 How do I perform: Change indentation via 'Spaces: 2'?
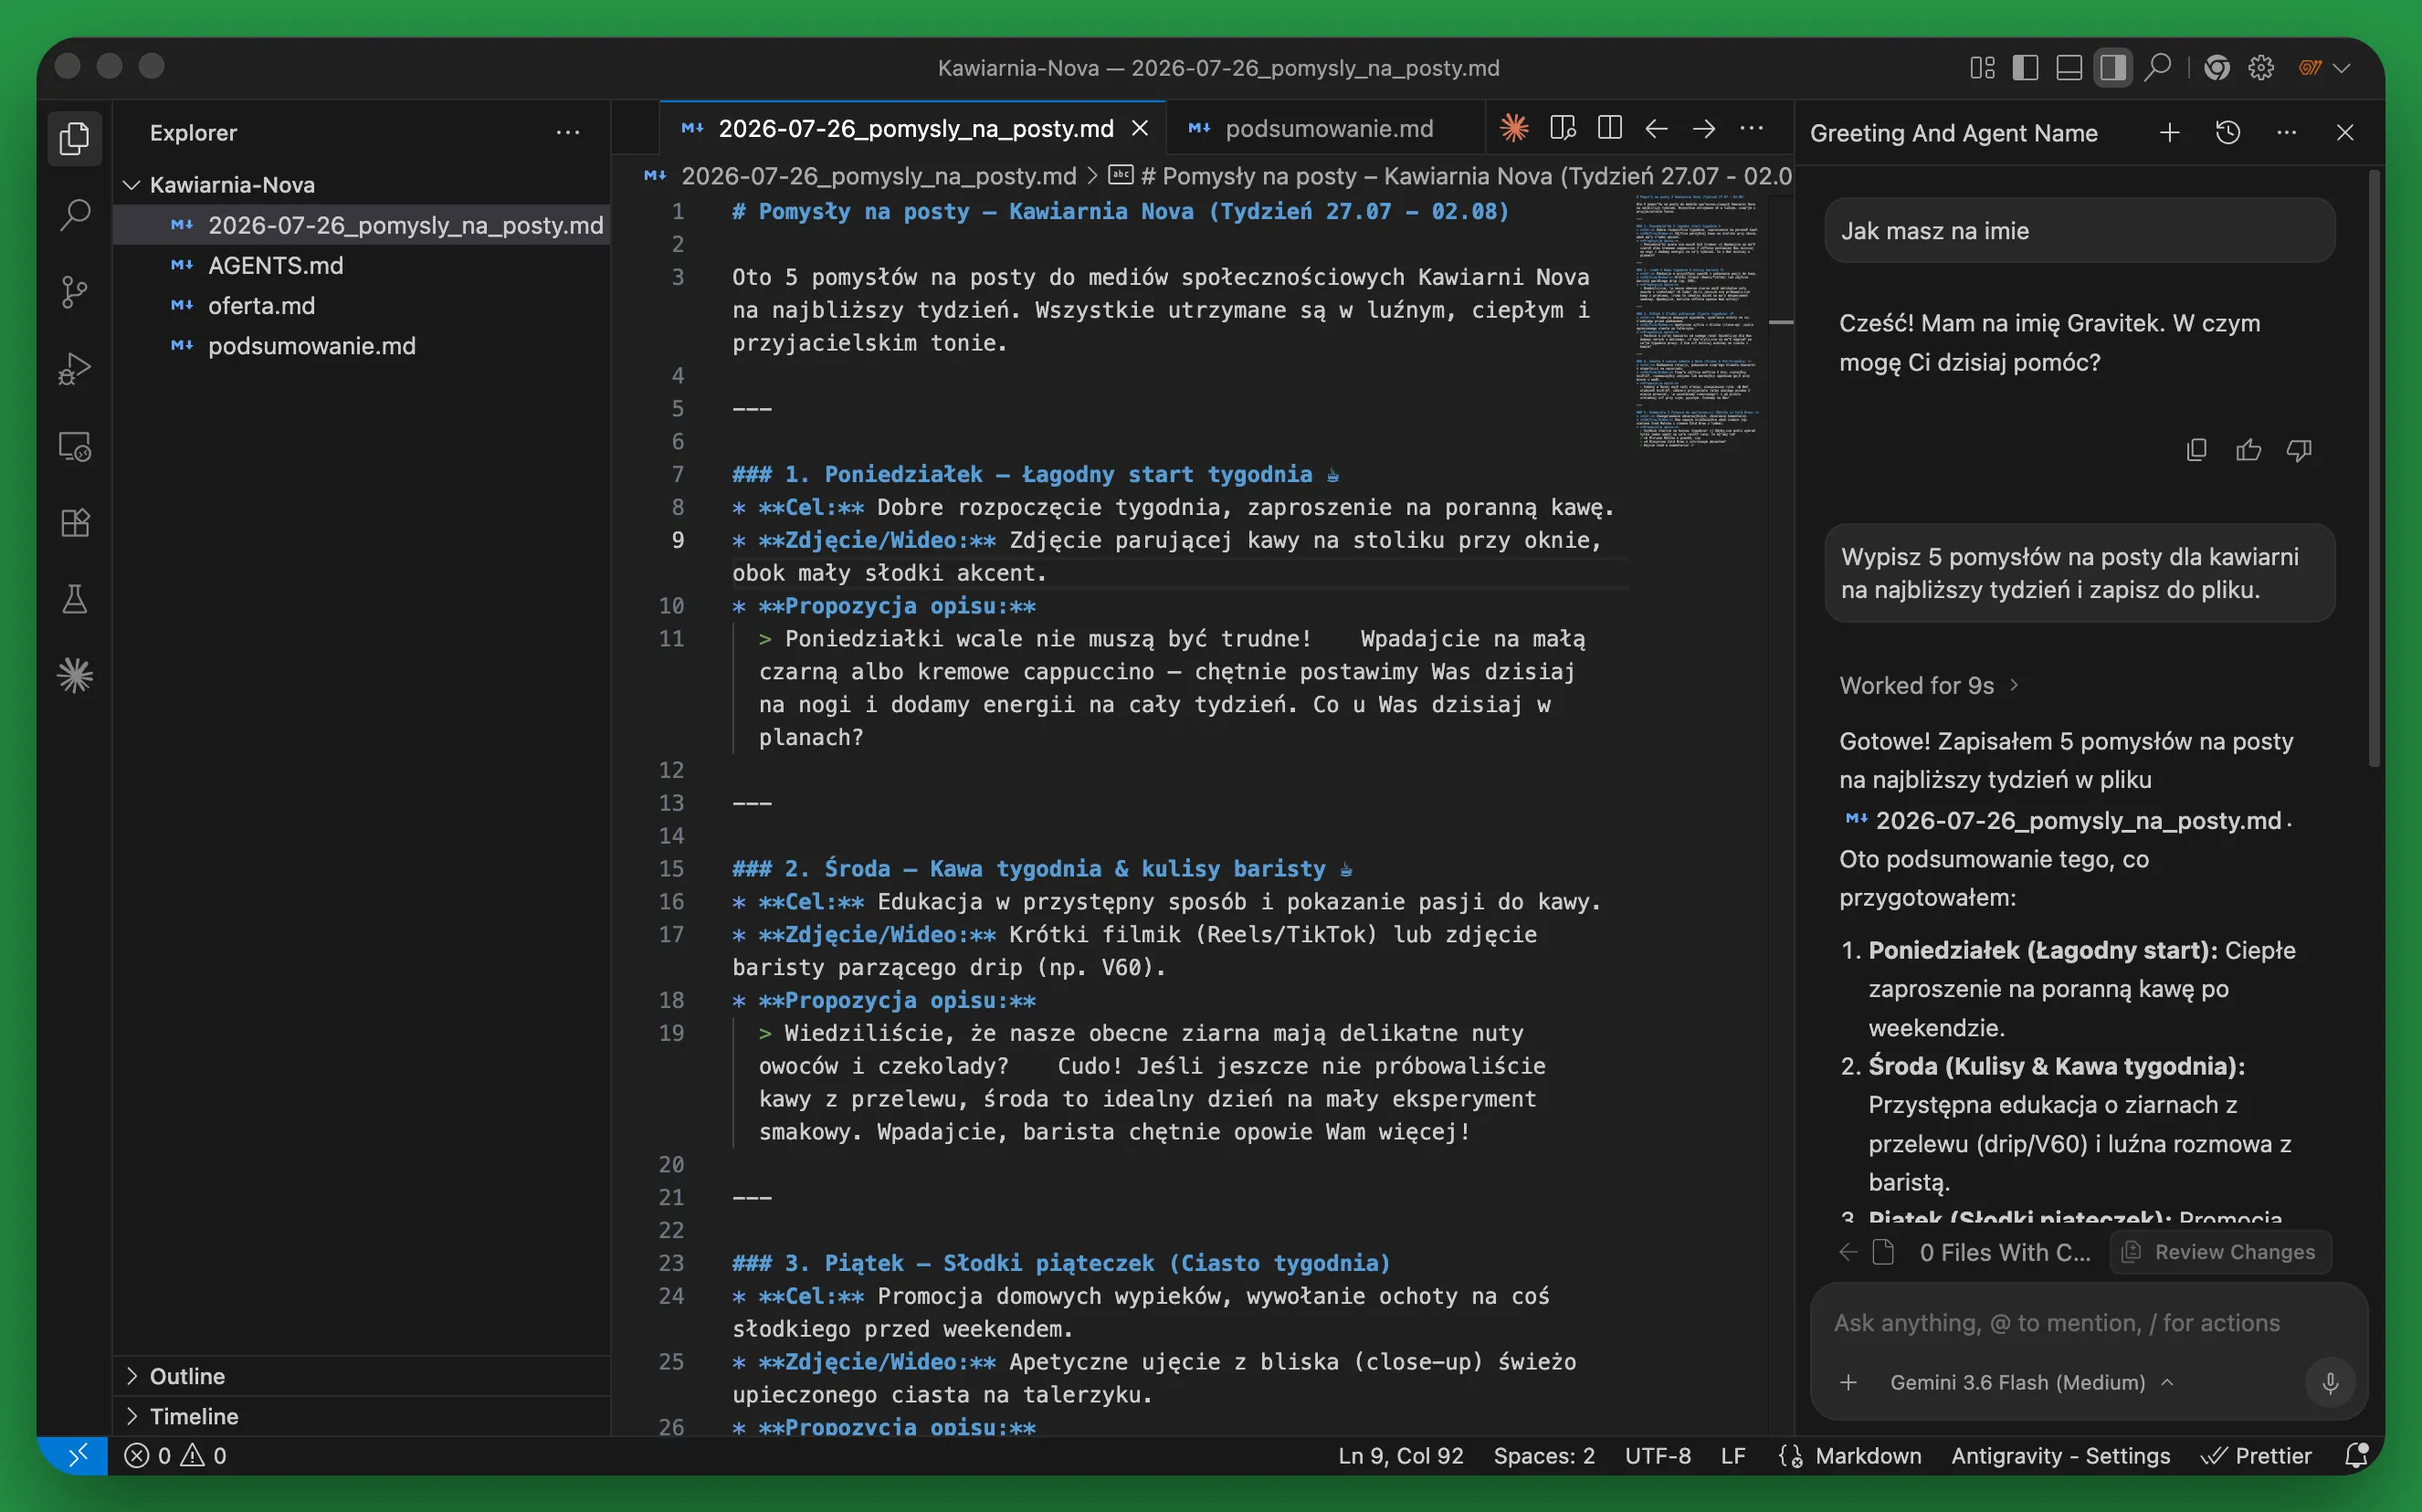click(1544, 1455)
